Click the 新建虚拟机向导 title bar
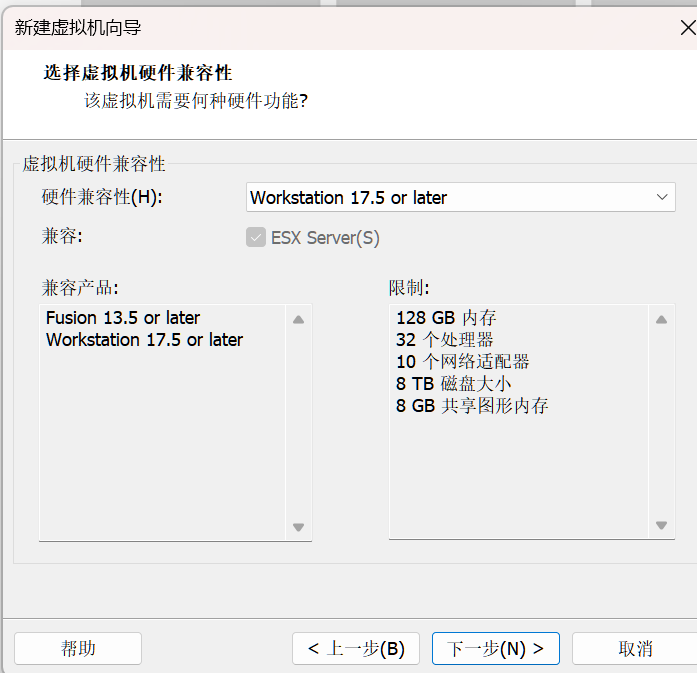 tap(300, 27)
